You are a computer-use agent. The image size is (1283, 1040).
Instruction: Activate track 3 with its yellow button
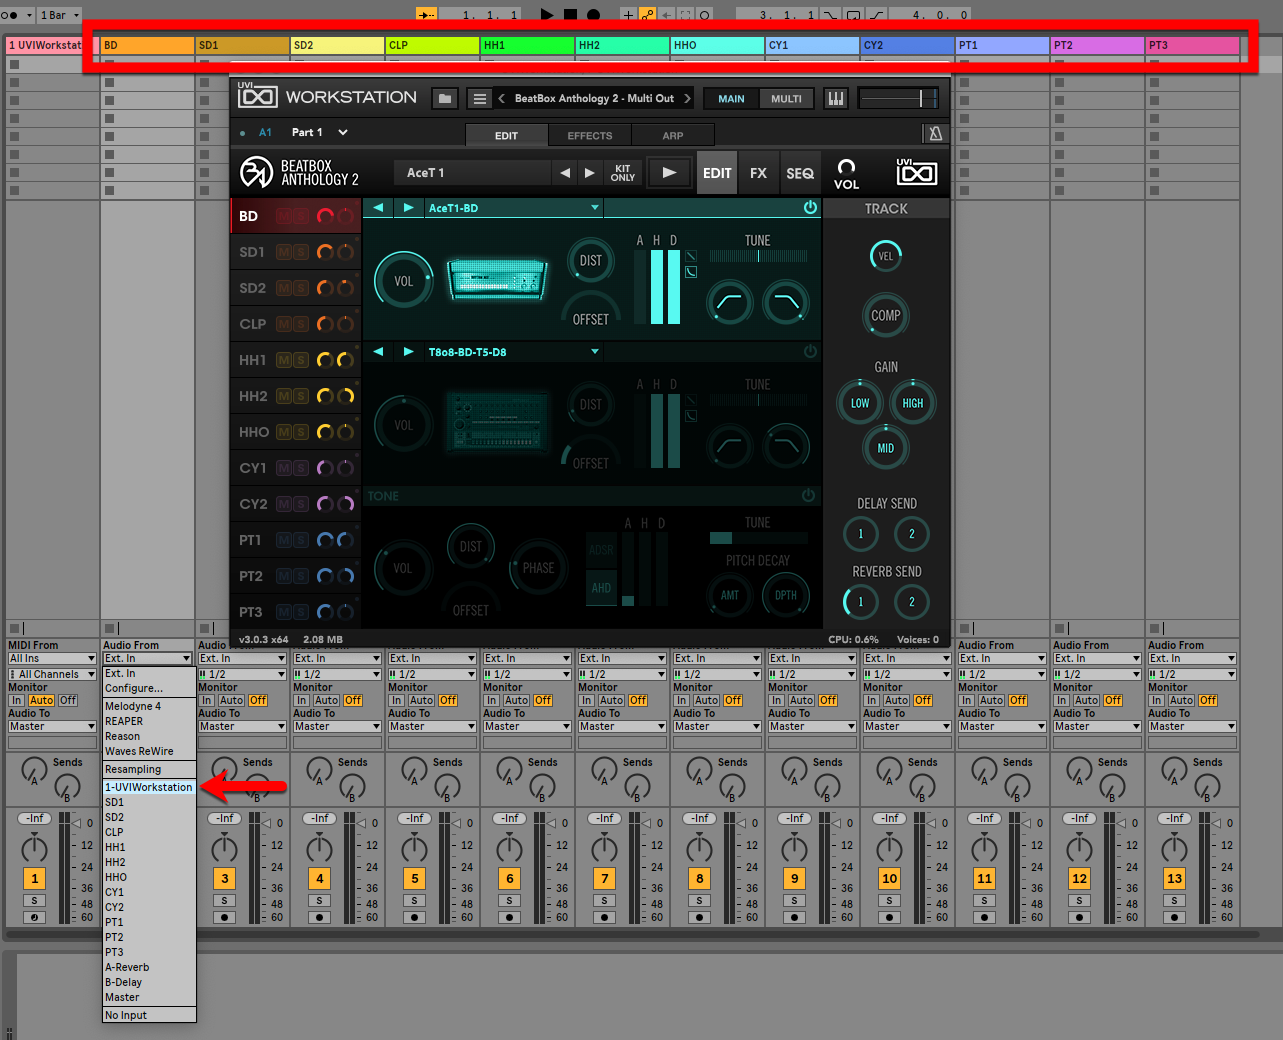(x=224, y=879)
